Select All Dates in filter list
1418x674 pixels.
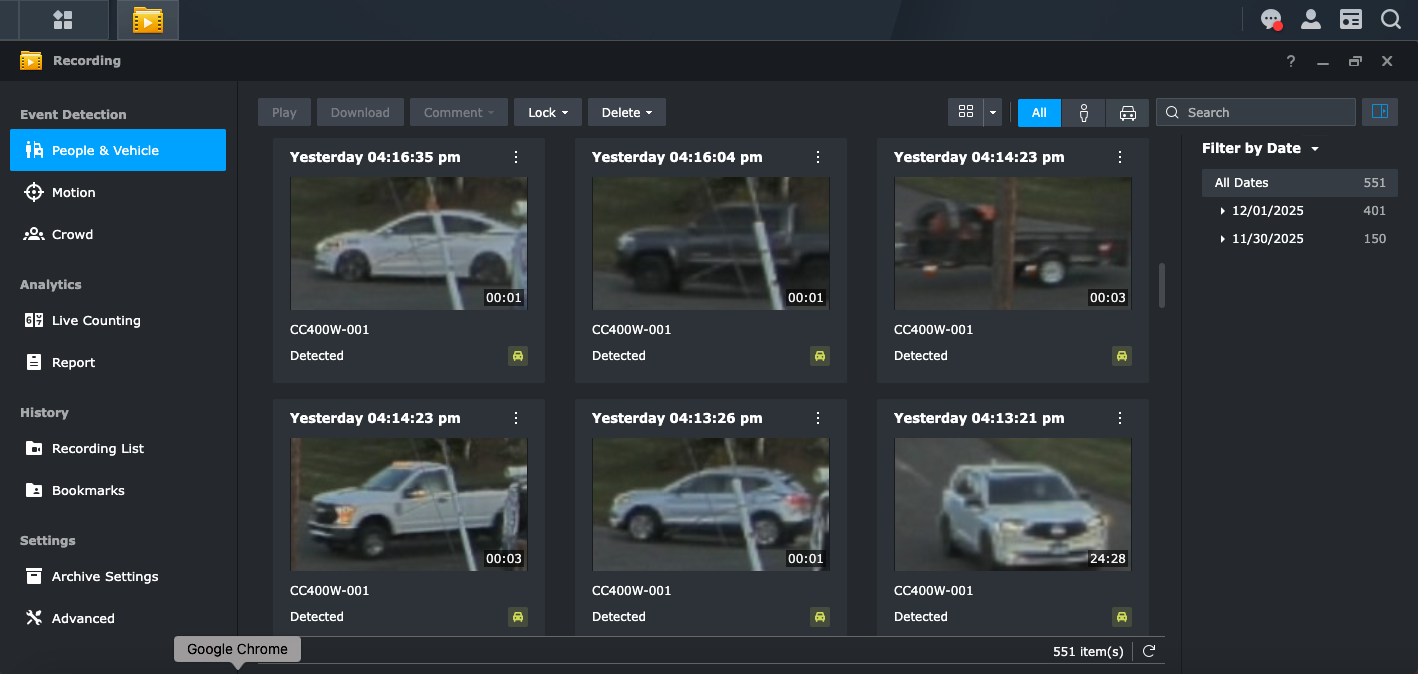[x=1241, y=183]
